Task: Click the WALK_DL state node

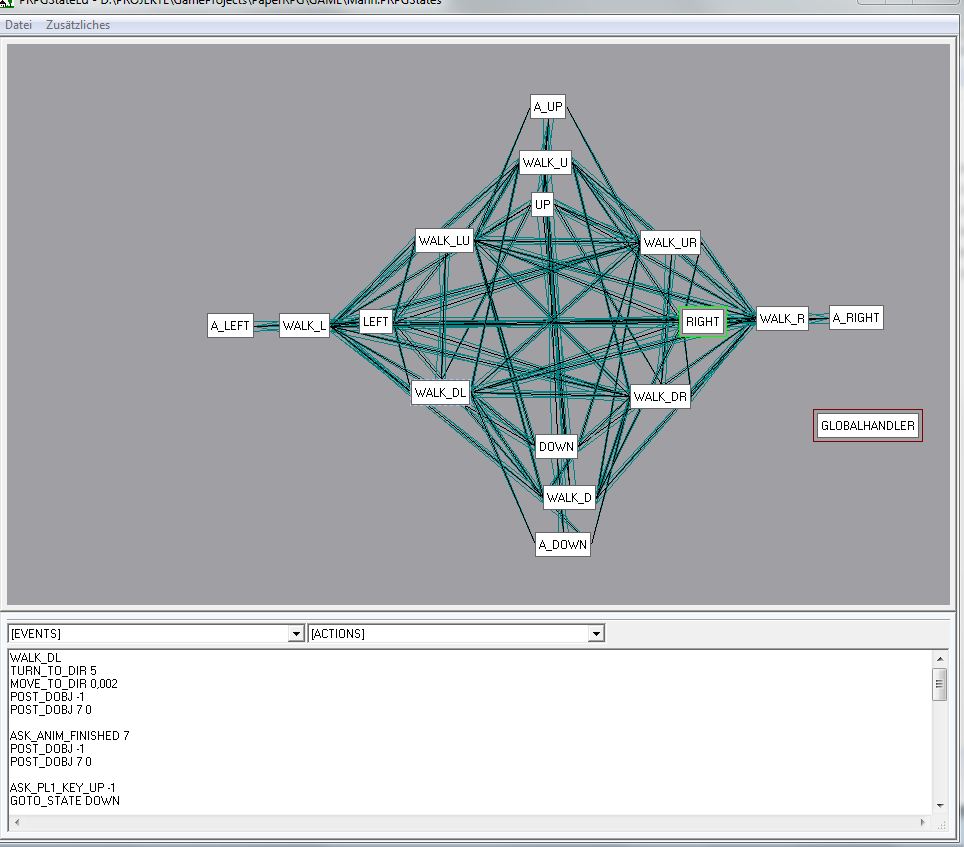Action: (440, 393)
